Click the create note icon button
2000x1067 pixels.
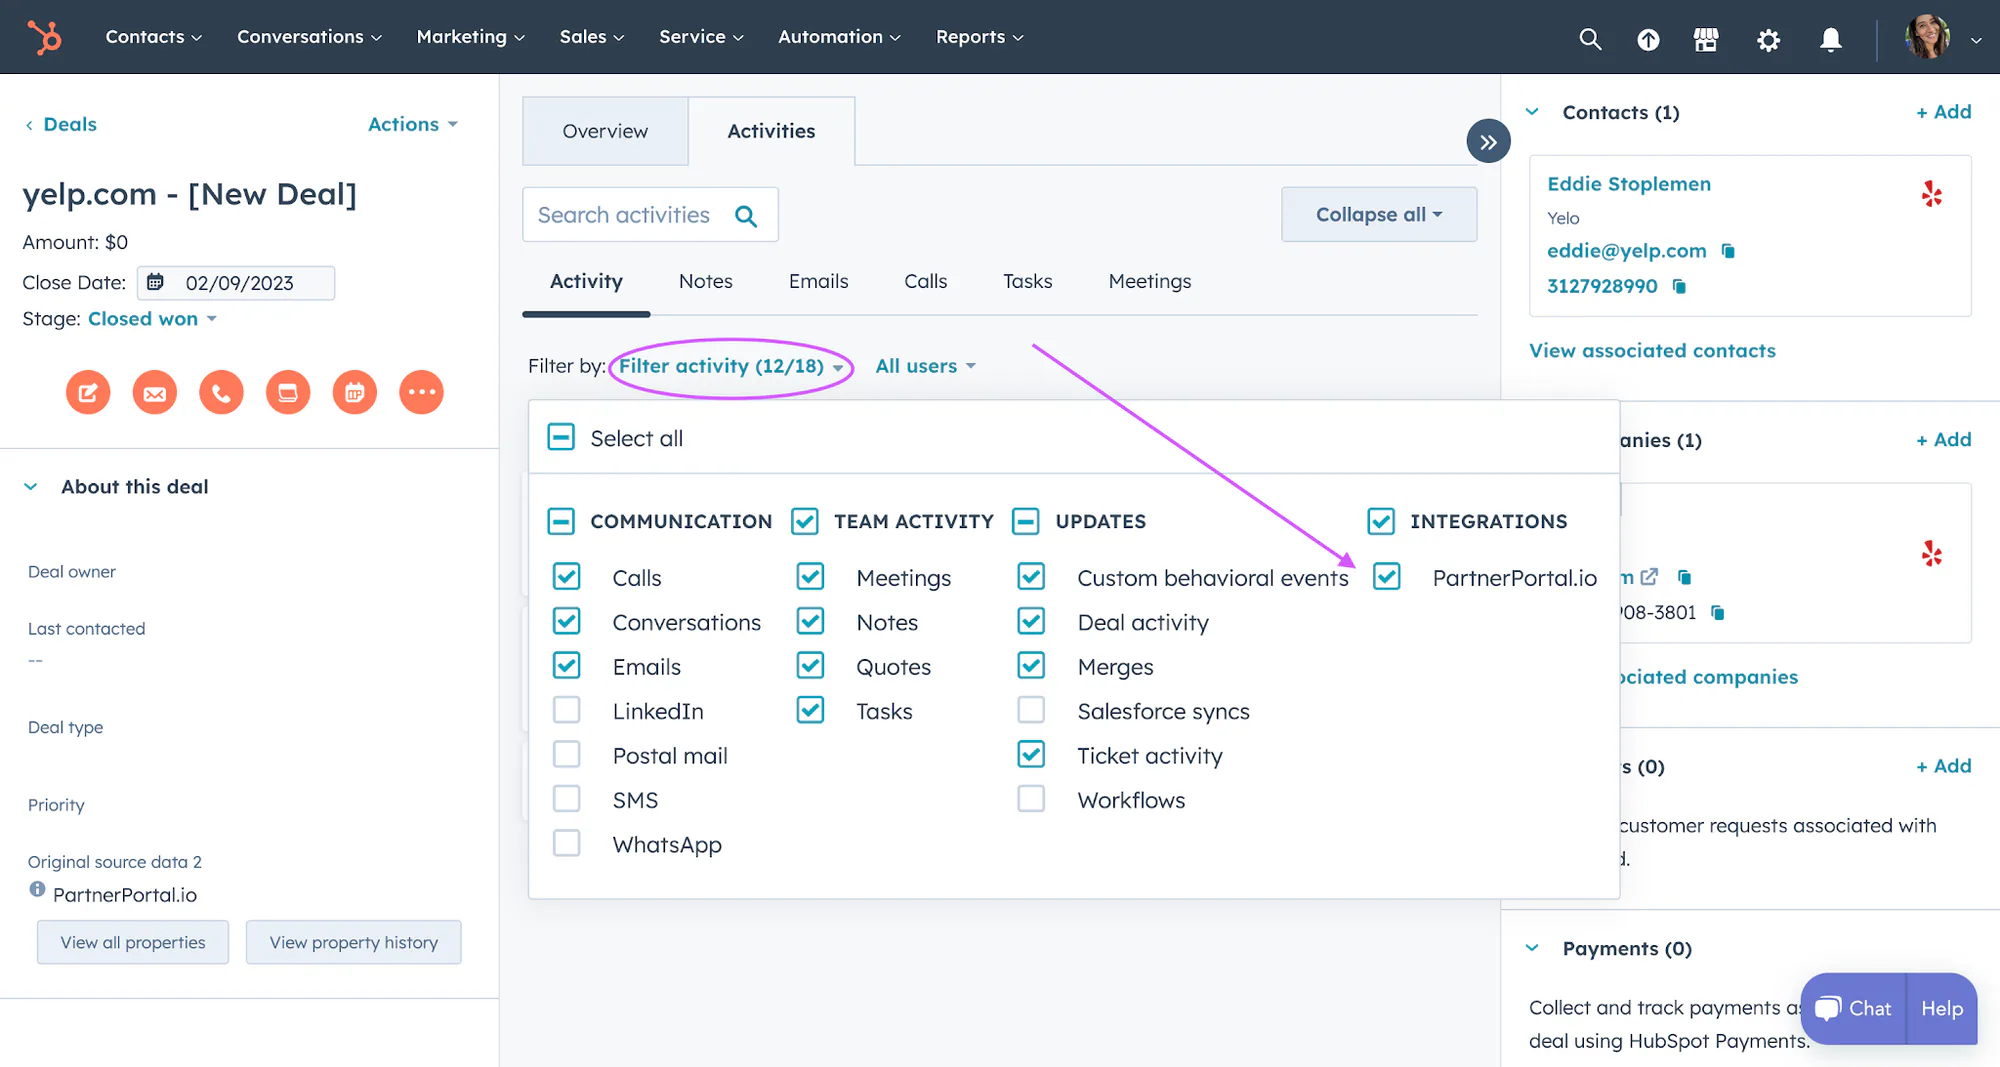88,392
